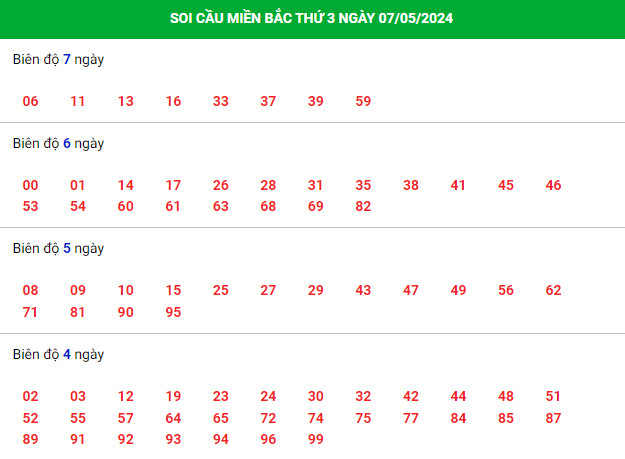This screenshot has height=459, width=625.
Task: Click number 27 in the 5-day section
Action: 268,290
